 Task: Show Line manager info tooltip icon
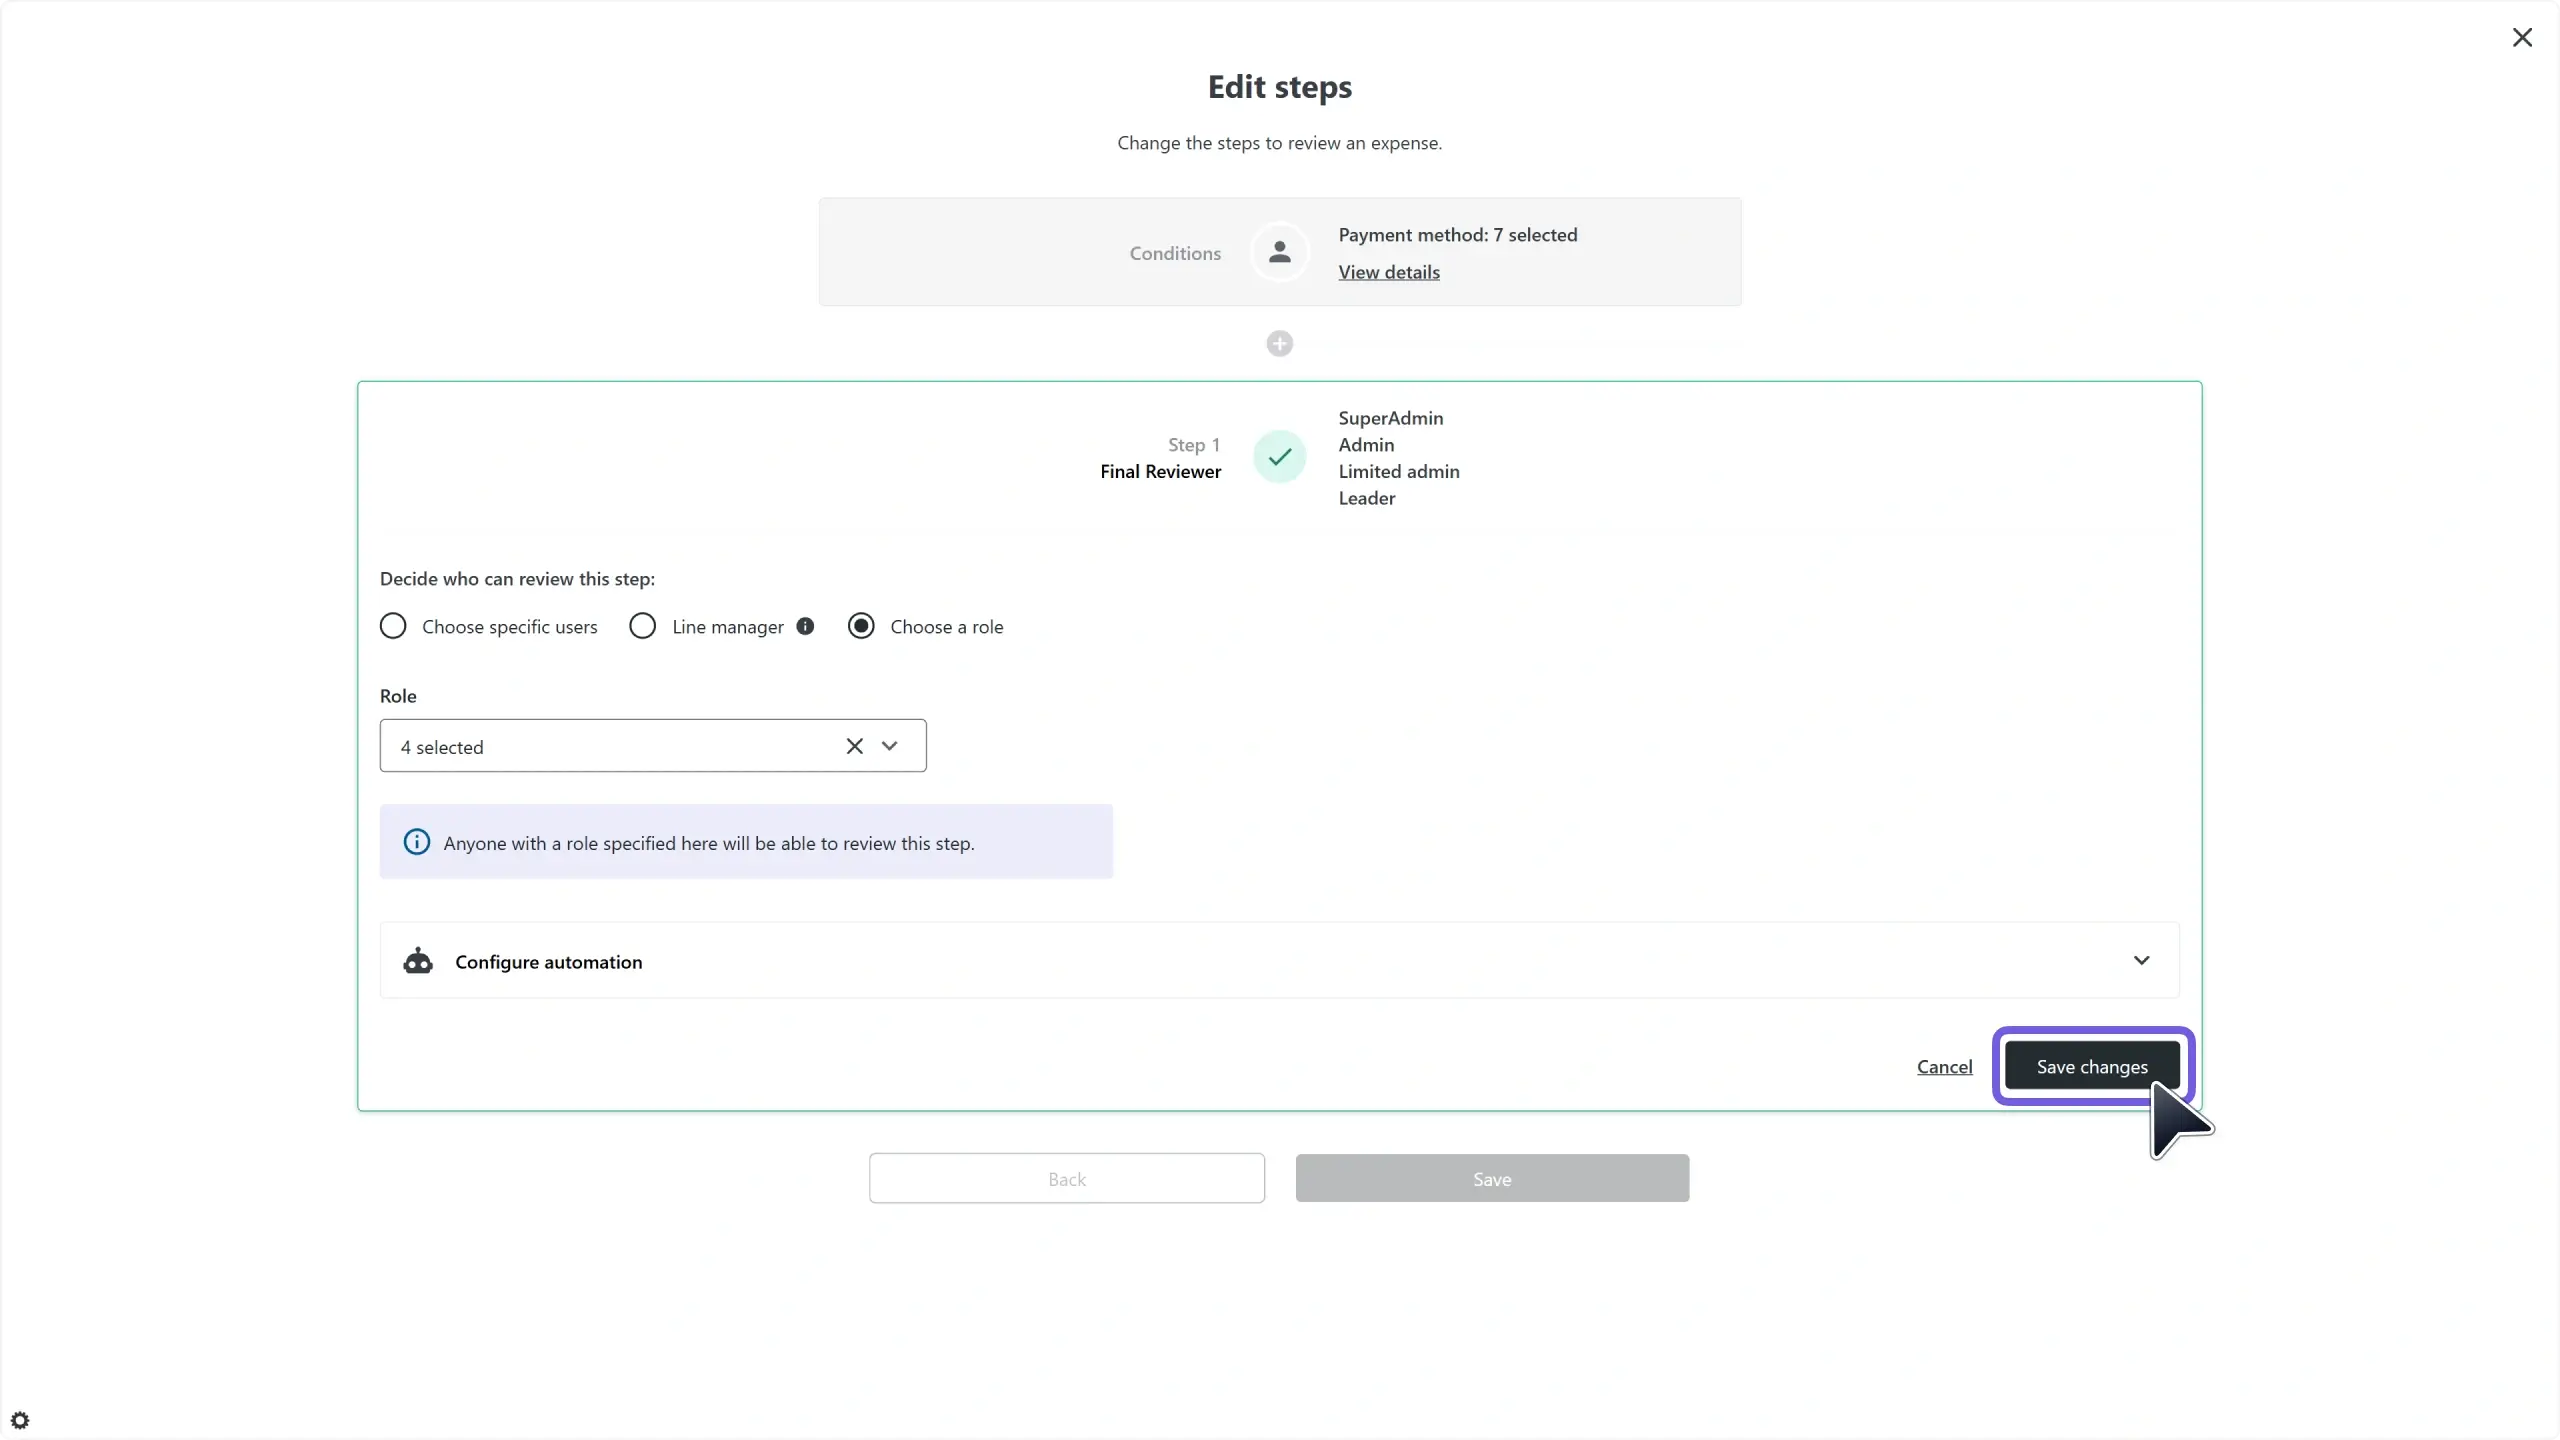point(805,626)
